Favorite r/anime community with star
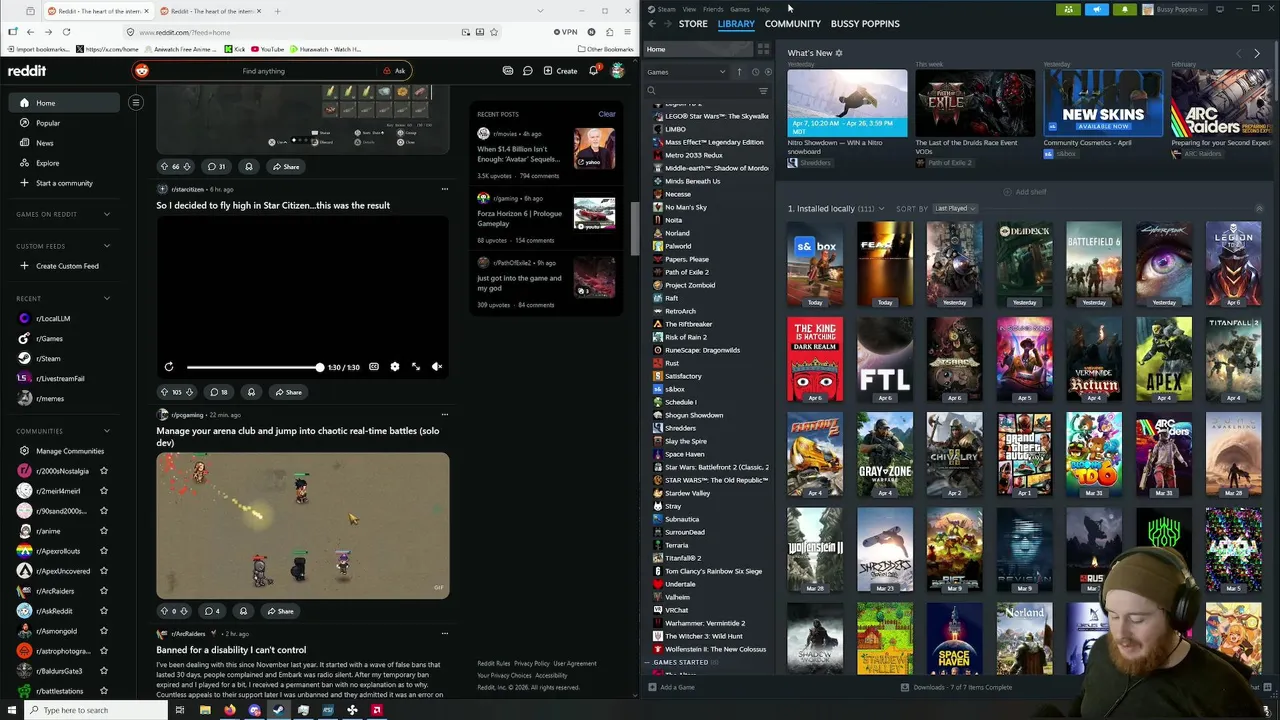Screen dimensions: 1280x720 104,531
